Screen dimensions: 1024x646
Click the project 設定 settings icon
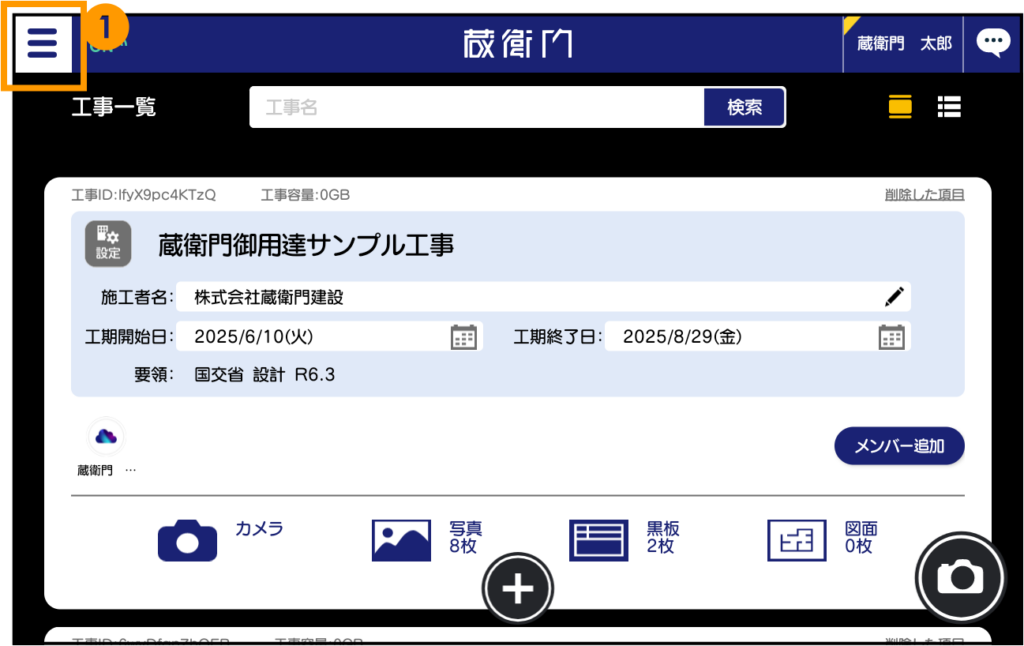108,244
